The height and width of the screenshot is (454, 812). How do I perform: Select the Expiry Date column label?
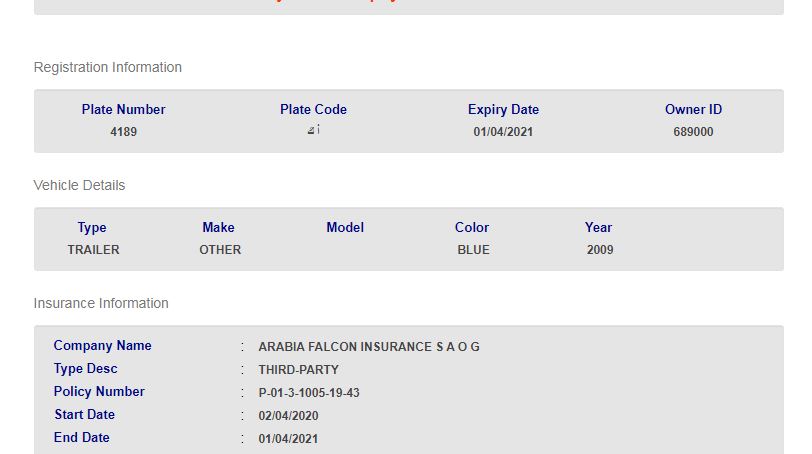pyautogui.click(x=503, y=110)
